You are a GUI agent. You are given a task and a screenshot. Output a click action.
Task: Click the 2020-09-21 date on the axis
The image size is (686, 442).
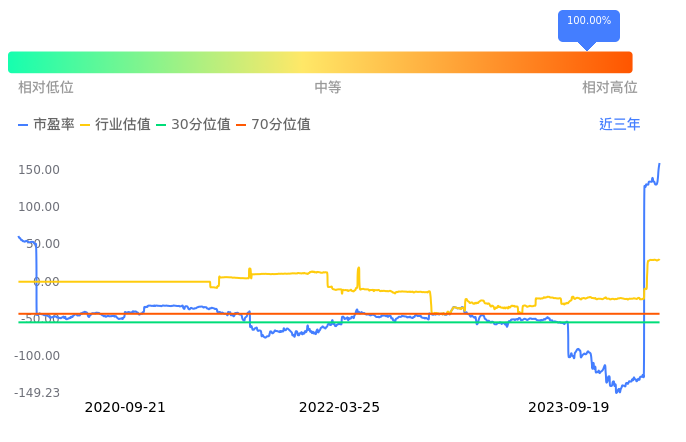pos(125,408)
